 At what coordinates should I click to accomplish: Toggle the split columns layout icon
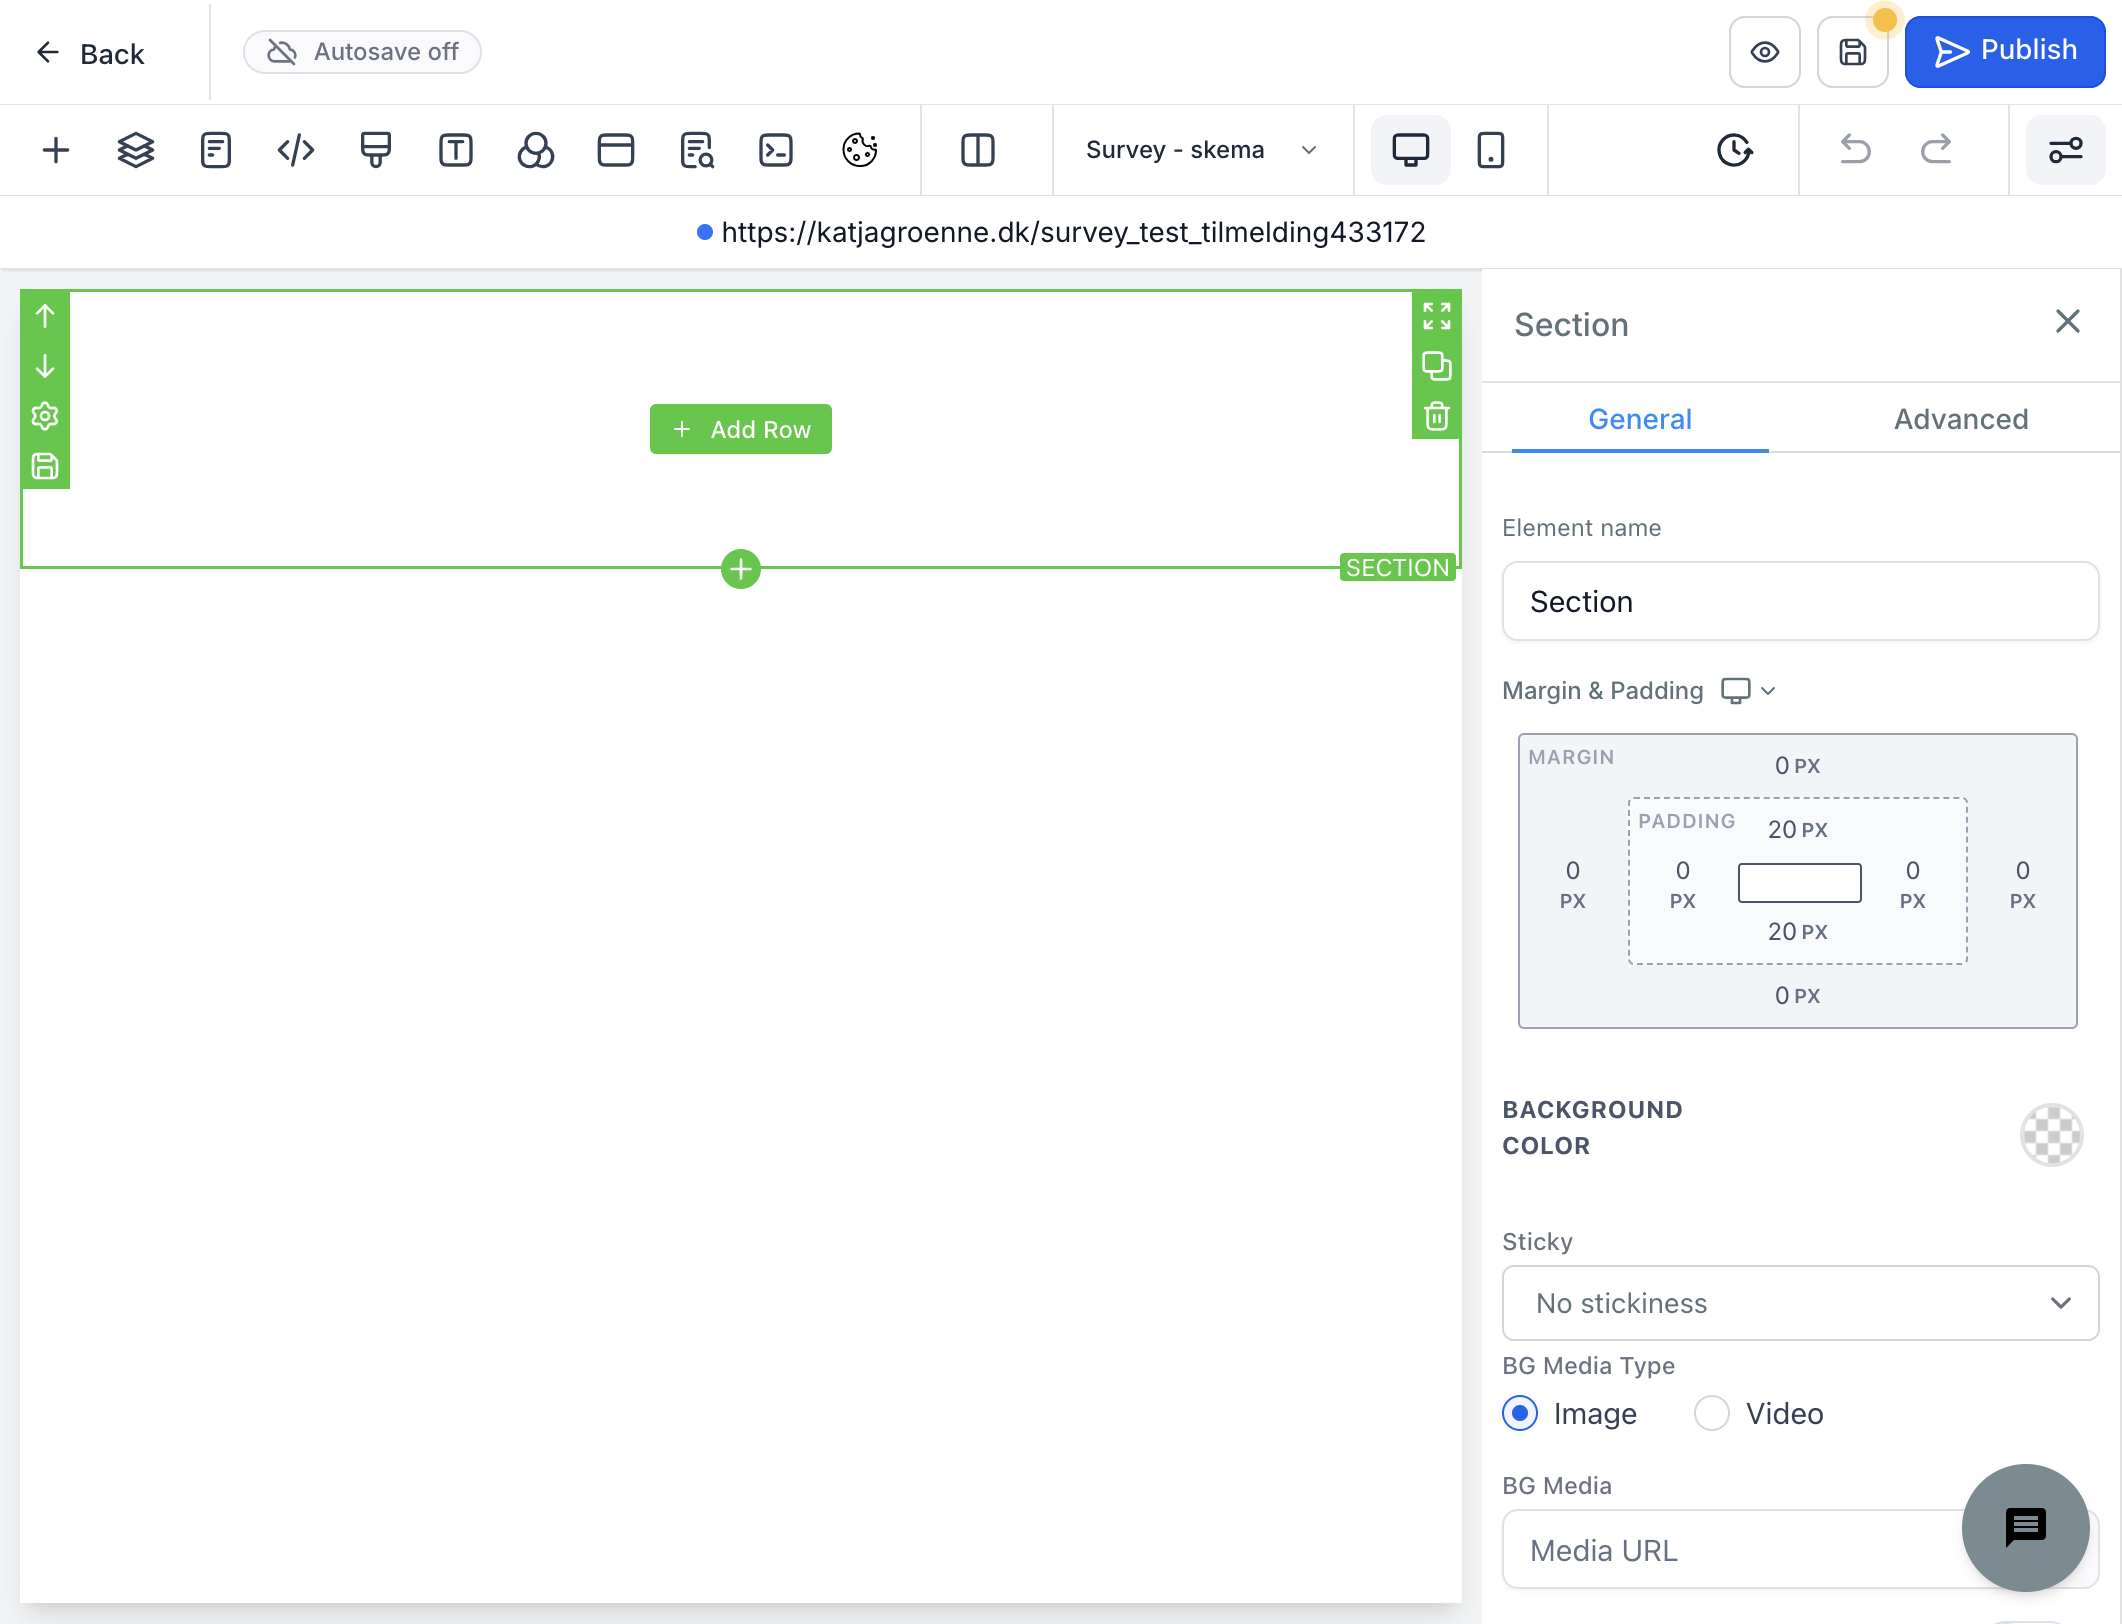[x=978, y=150]
